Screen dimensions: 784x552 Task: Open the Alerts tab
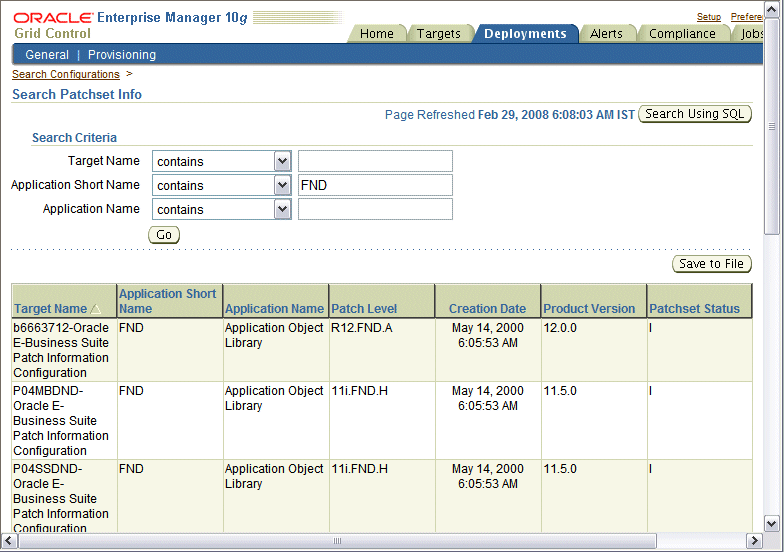[x=606, y=34]
